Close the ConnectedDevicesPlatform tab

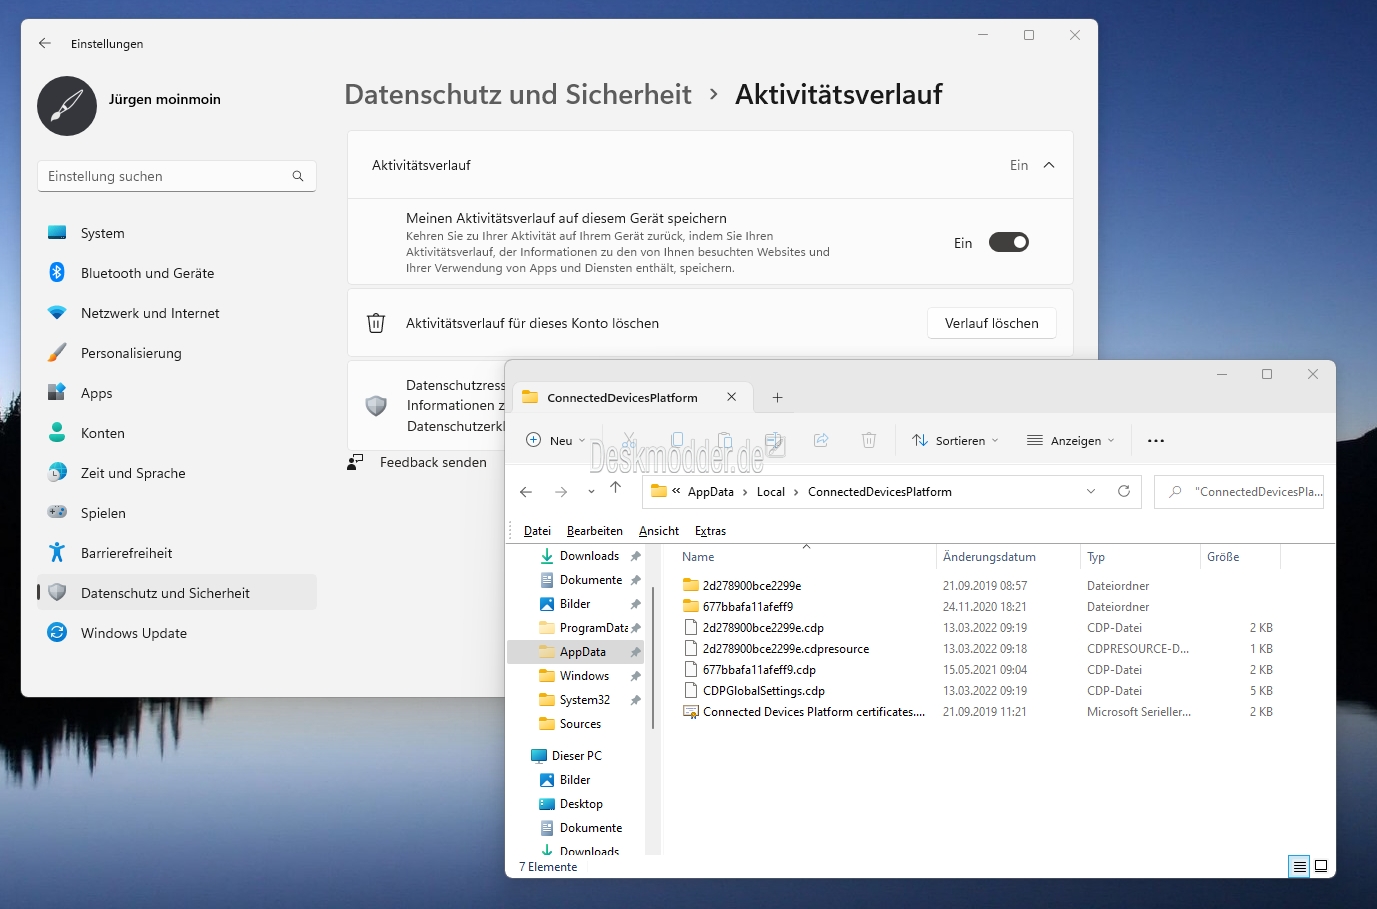(x=731, y=397)
